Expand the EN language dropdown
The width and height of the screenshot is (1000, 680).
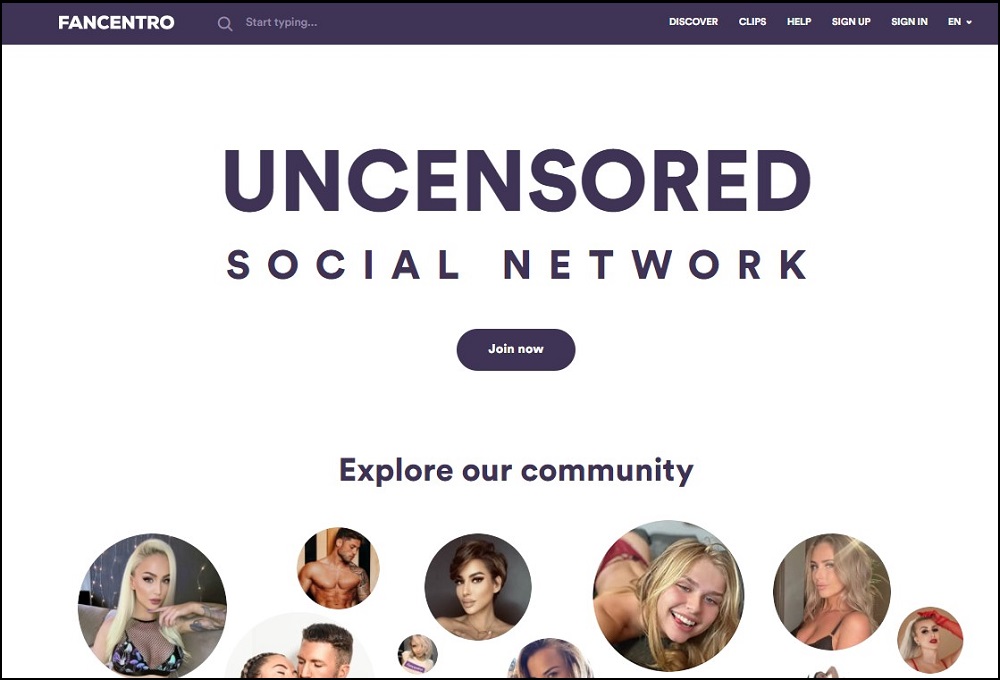tap(959, 22)
